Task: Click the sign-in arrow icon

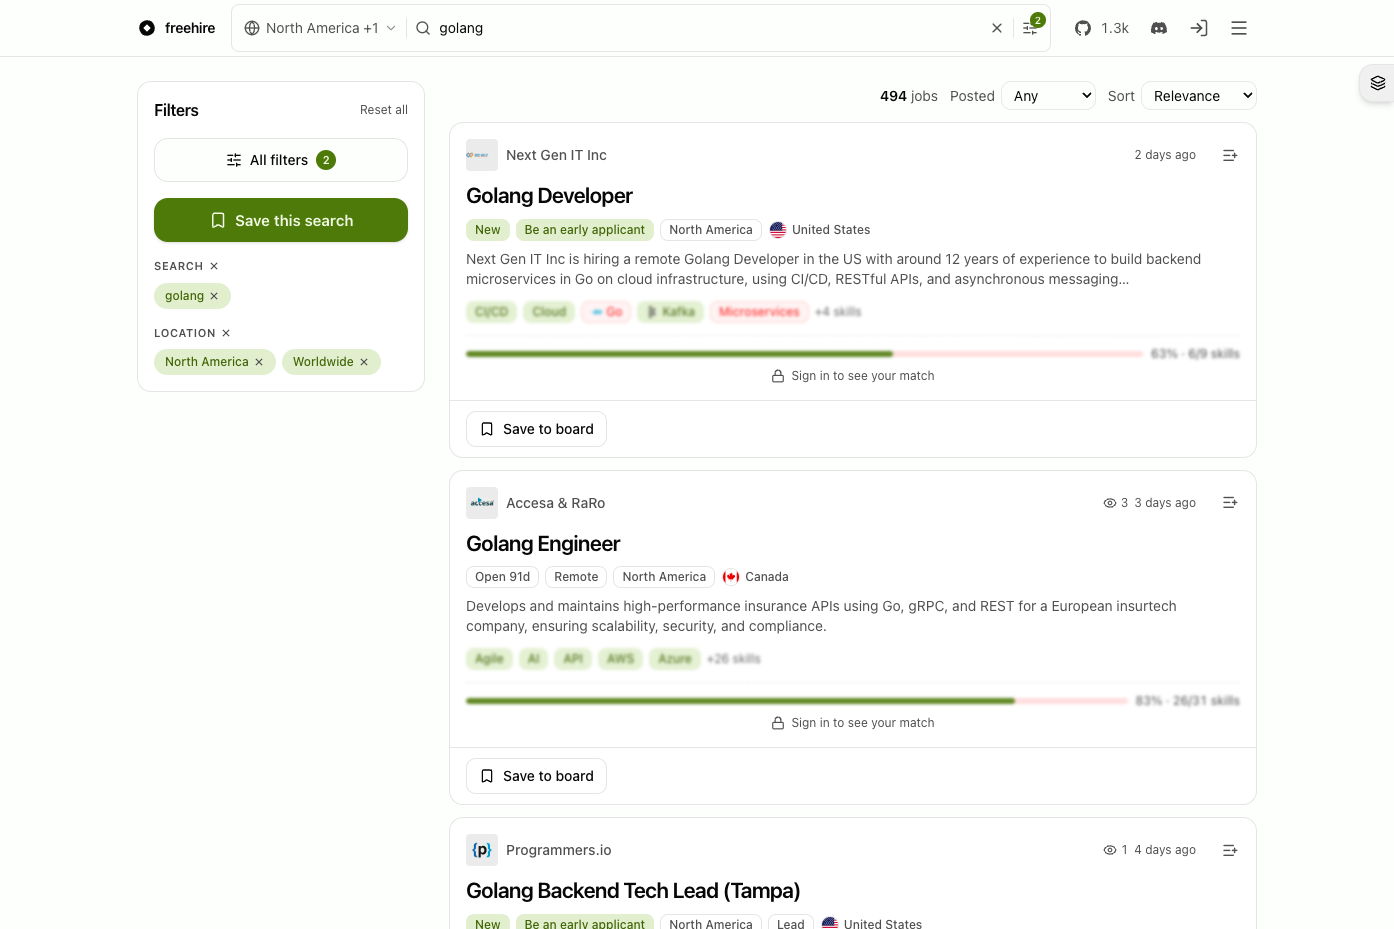Action: click(1199, 28)
